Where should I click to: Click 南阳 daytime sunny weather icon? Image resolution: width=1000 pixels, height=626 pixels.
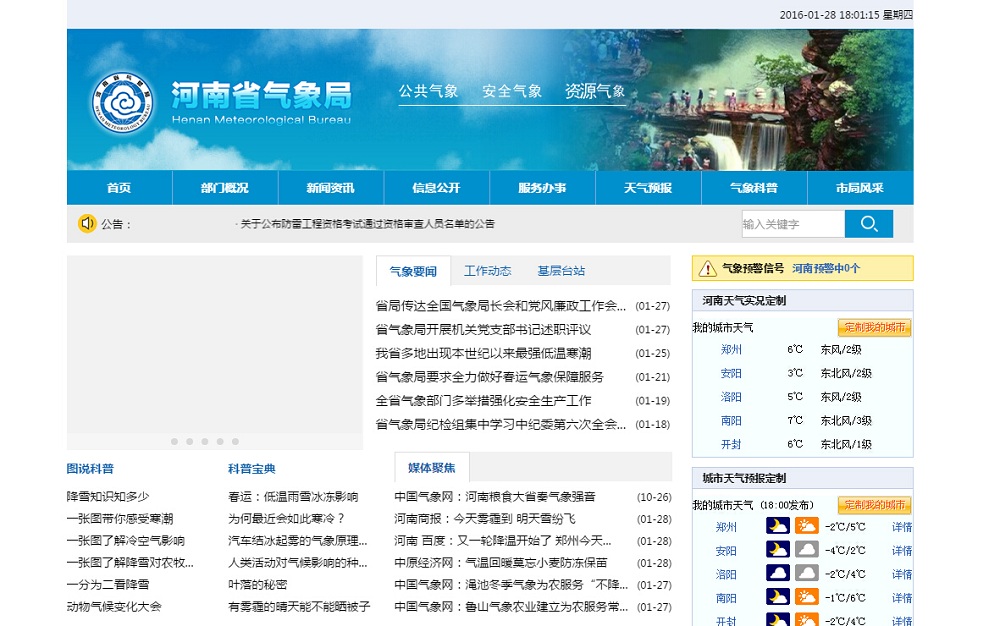point(806,597)
